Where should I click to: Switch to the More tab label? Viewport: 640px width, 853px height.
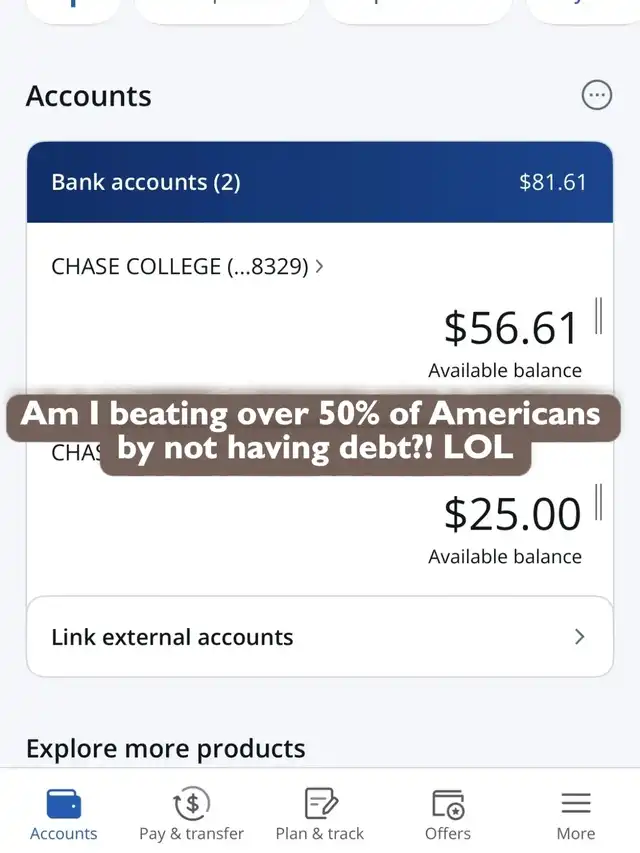pyautogui.click(x=576, y=833)
